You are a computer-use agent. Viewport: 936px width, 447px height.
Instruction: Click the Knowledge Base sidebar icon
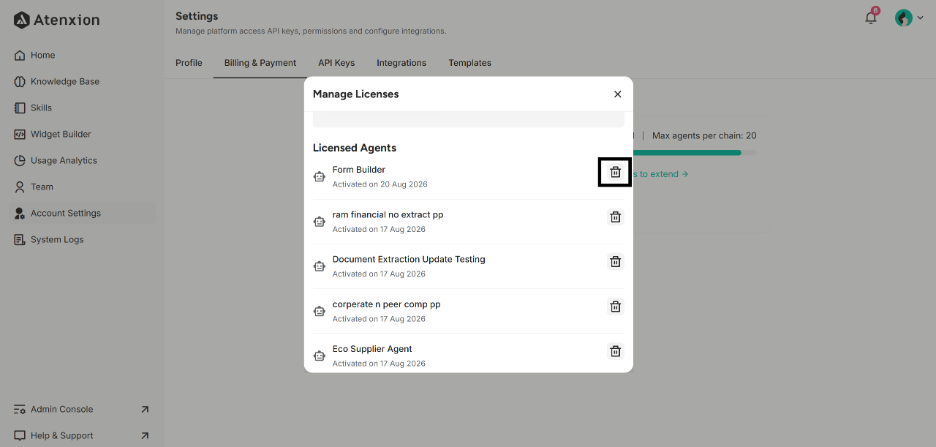20,82
